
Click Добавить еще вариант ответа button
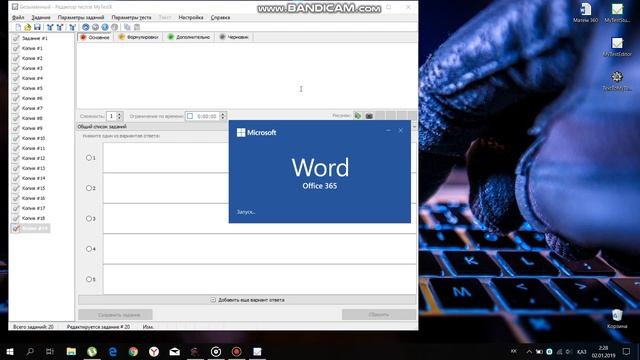pyautogui.click(x=247, y=300)
